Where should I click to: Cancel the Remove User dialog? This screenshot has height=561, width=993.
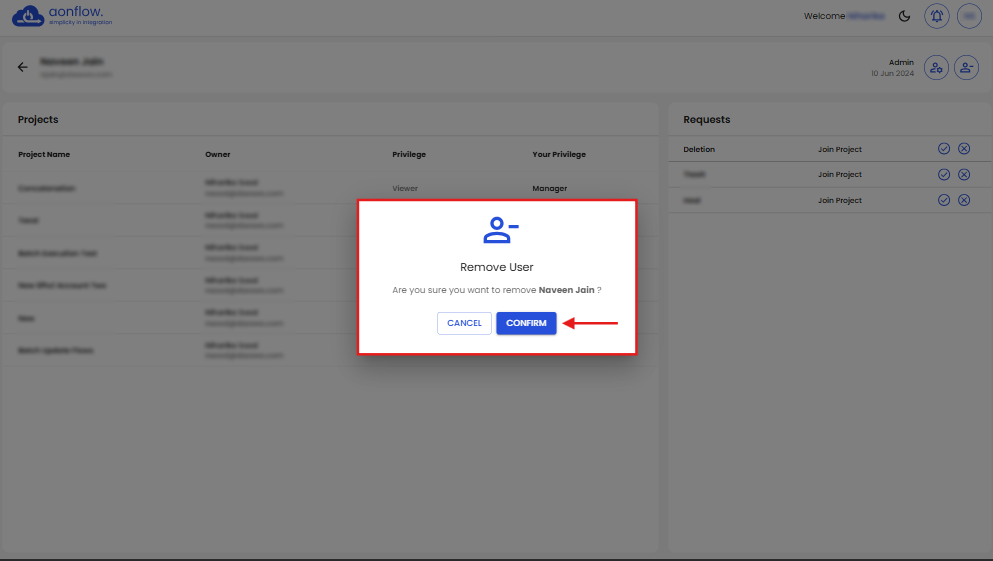tap(464, 323)
